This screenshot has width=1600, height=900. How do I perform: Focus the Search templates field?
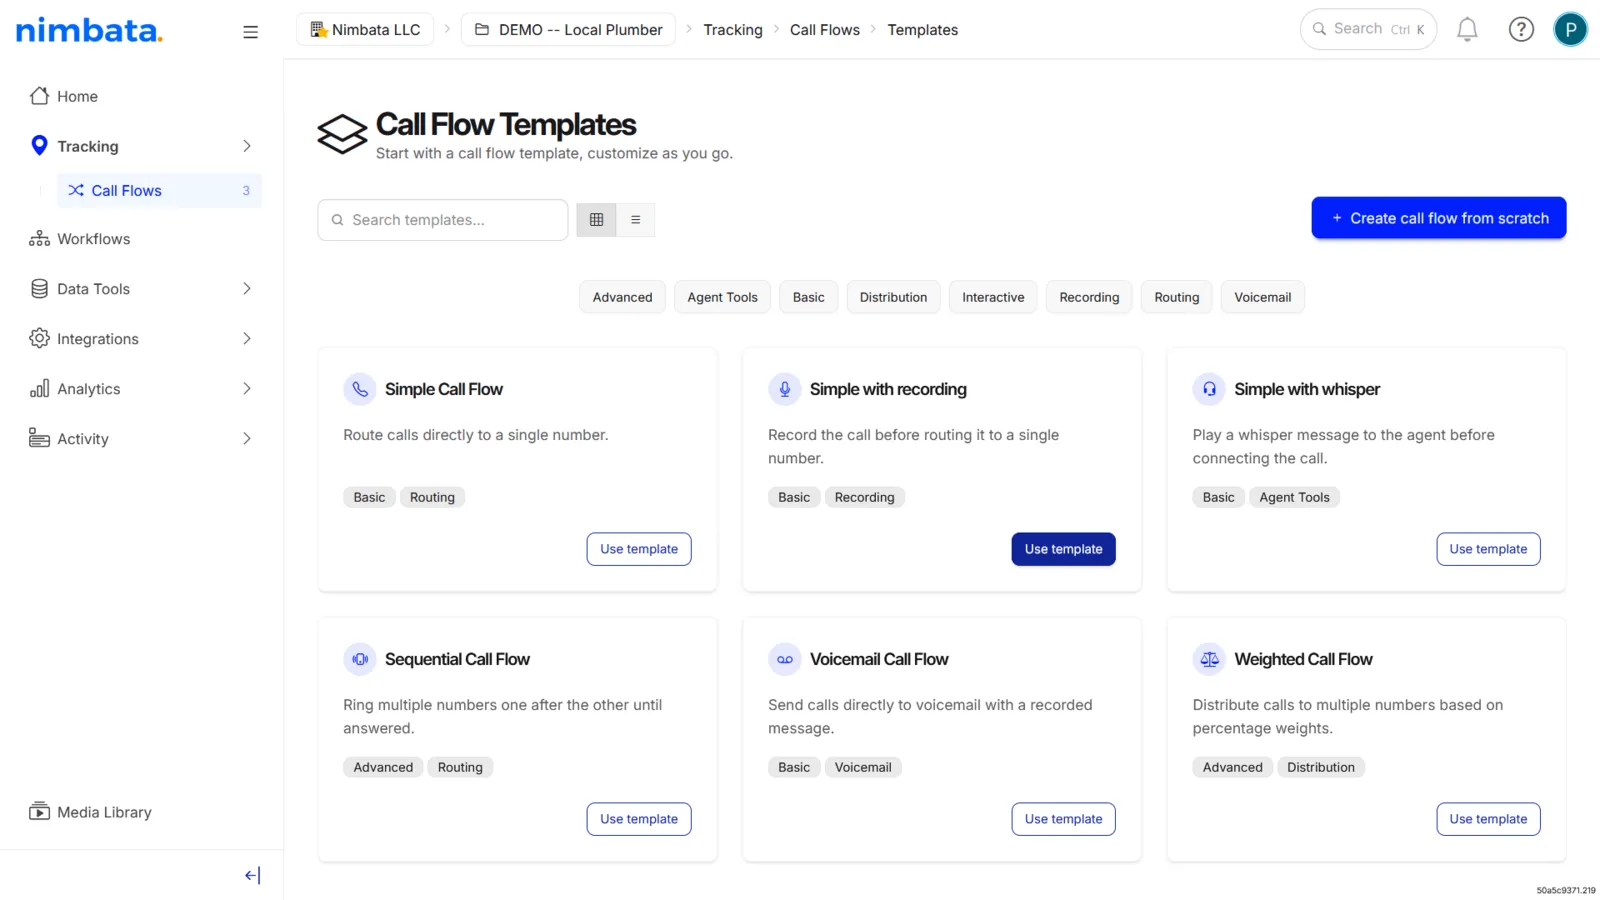(443, 220)
